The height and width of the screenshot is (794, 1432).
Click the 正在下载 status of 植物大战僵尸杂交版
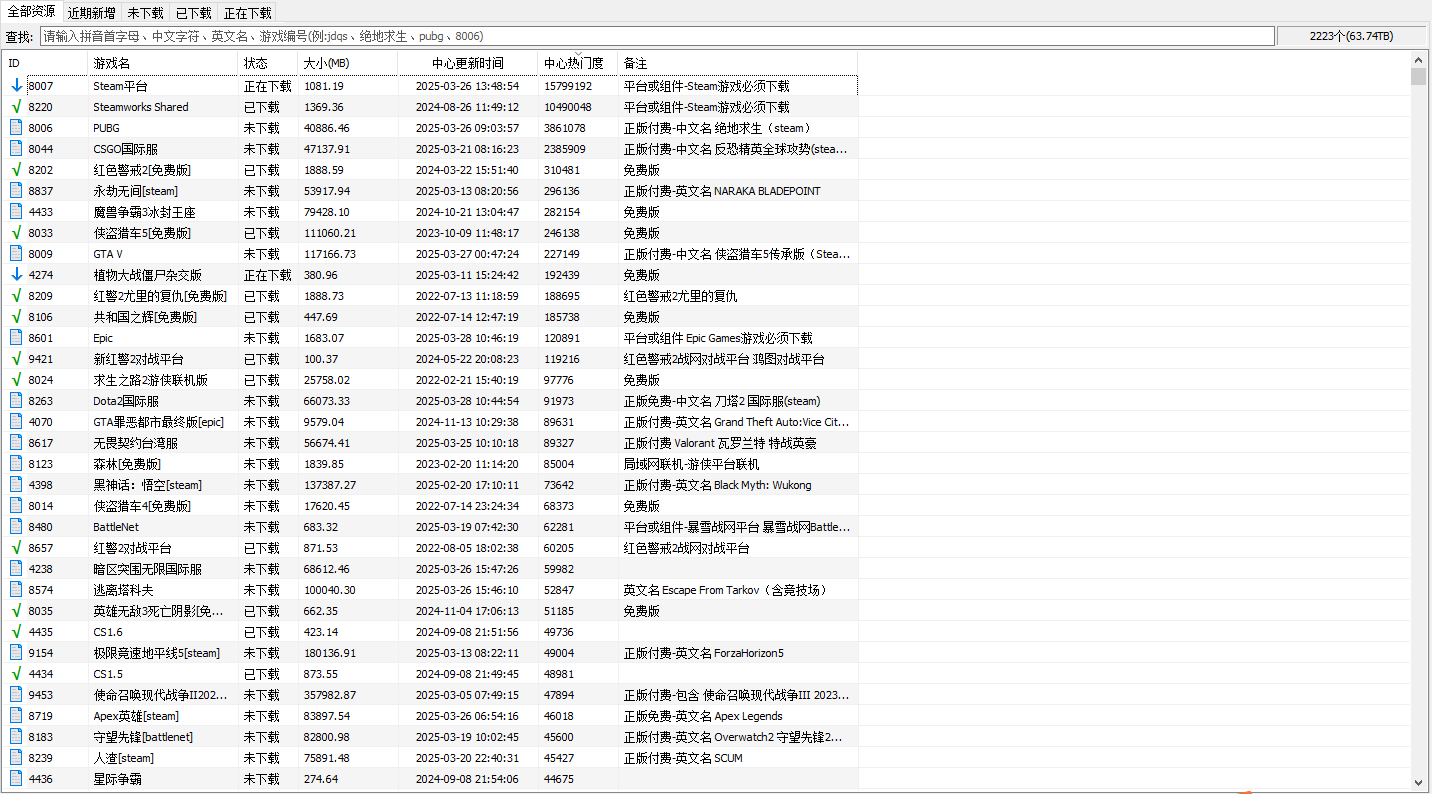[x=268, y=275]
